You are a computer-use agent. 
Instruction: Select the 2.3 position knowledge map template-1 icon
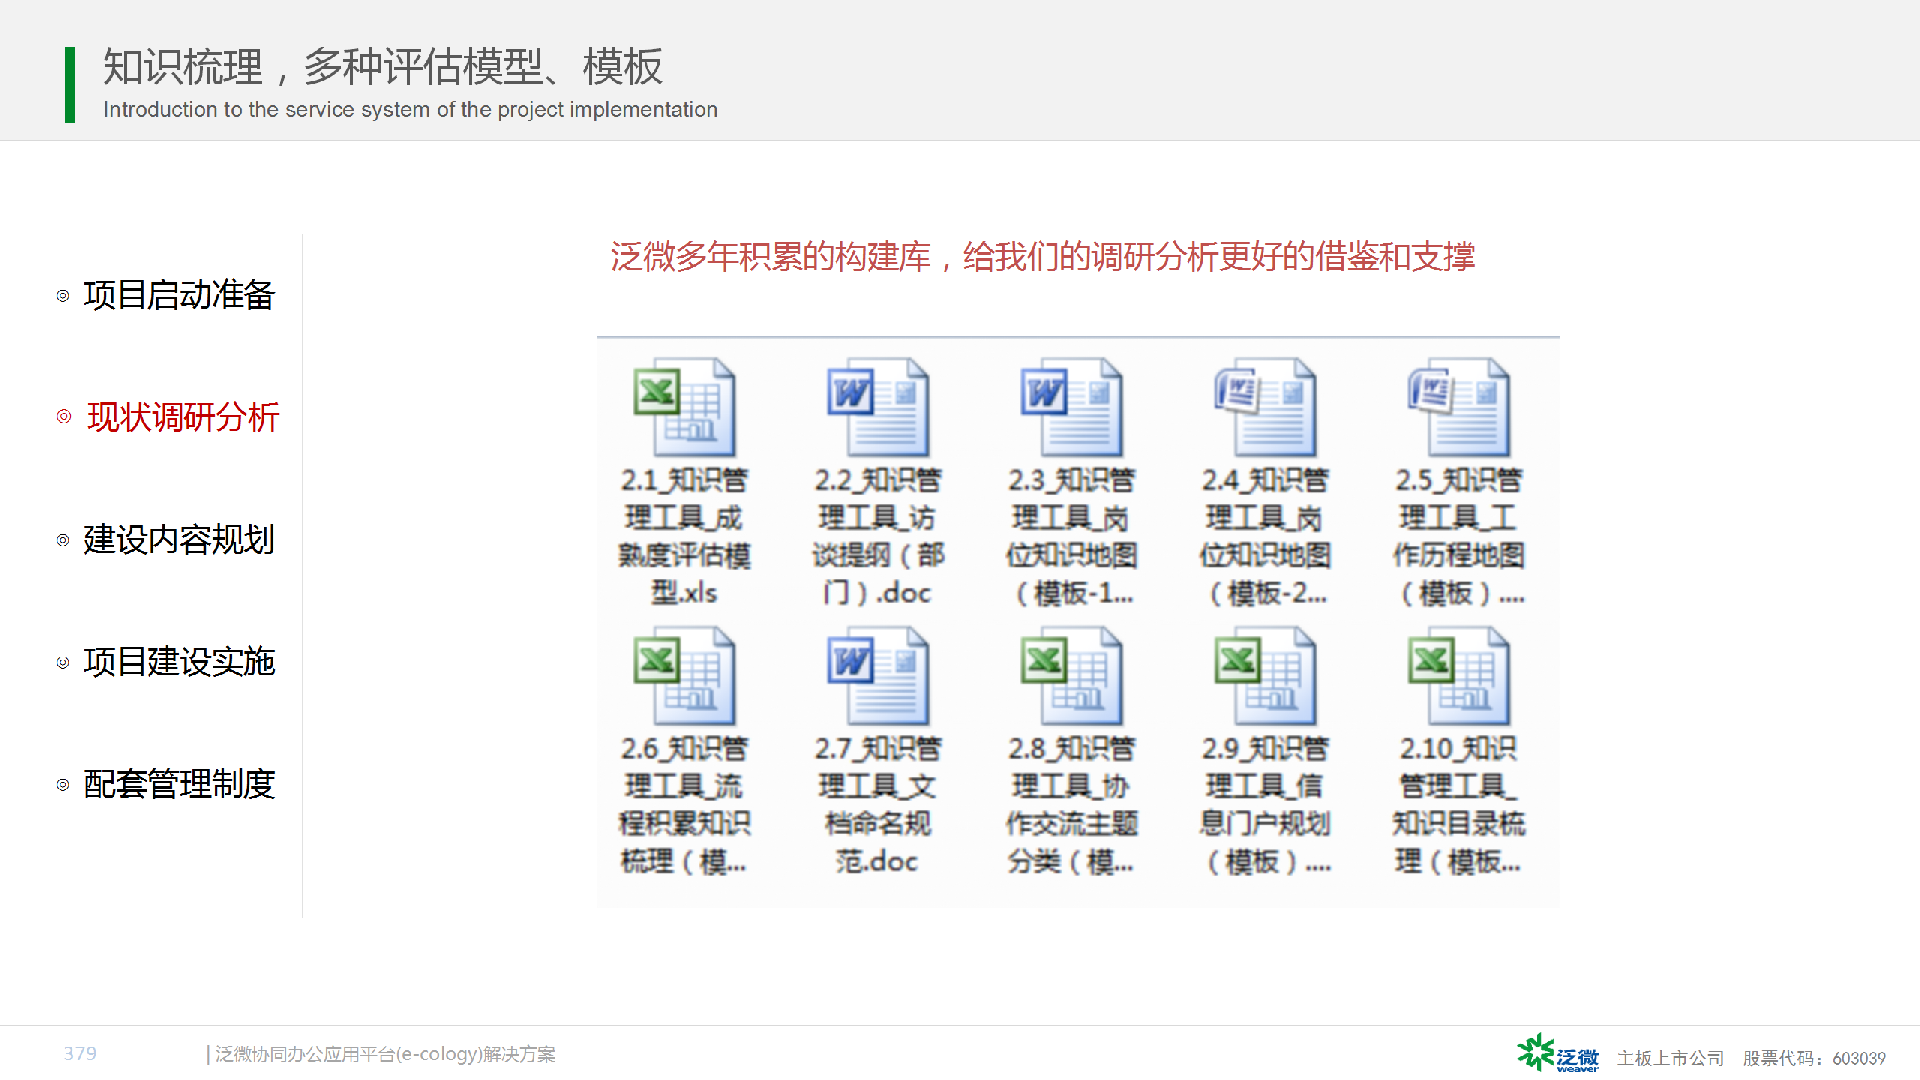(1071, 408)
